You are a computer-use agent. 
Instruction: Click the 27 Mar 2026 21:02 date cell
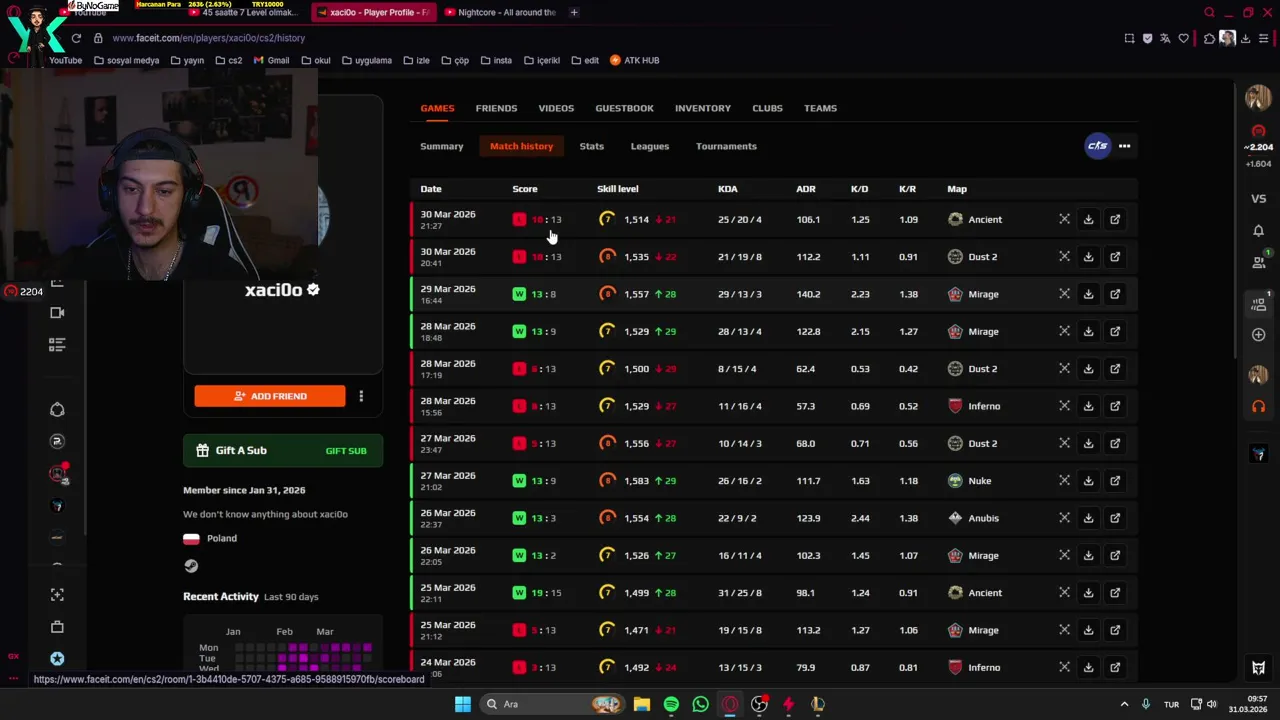click(448, 481)
